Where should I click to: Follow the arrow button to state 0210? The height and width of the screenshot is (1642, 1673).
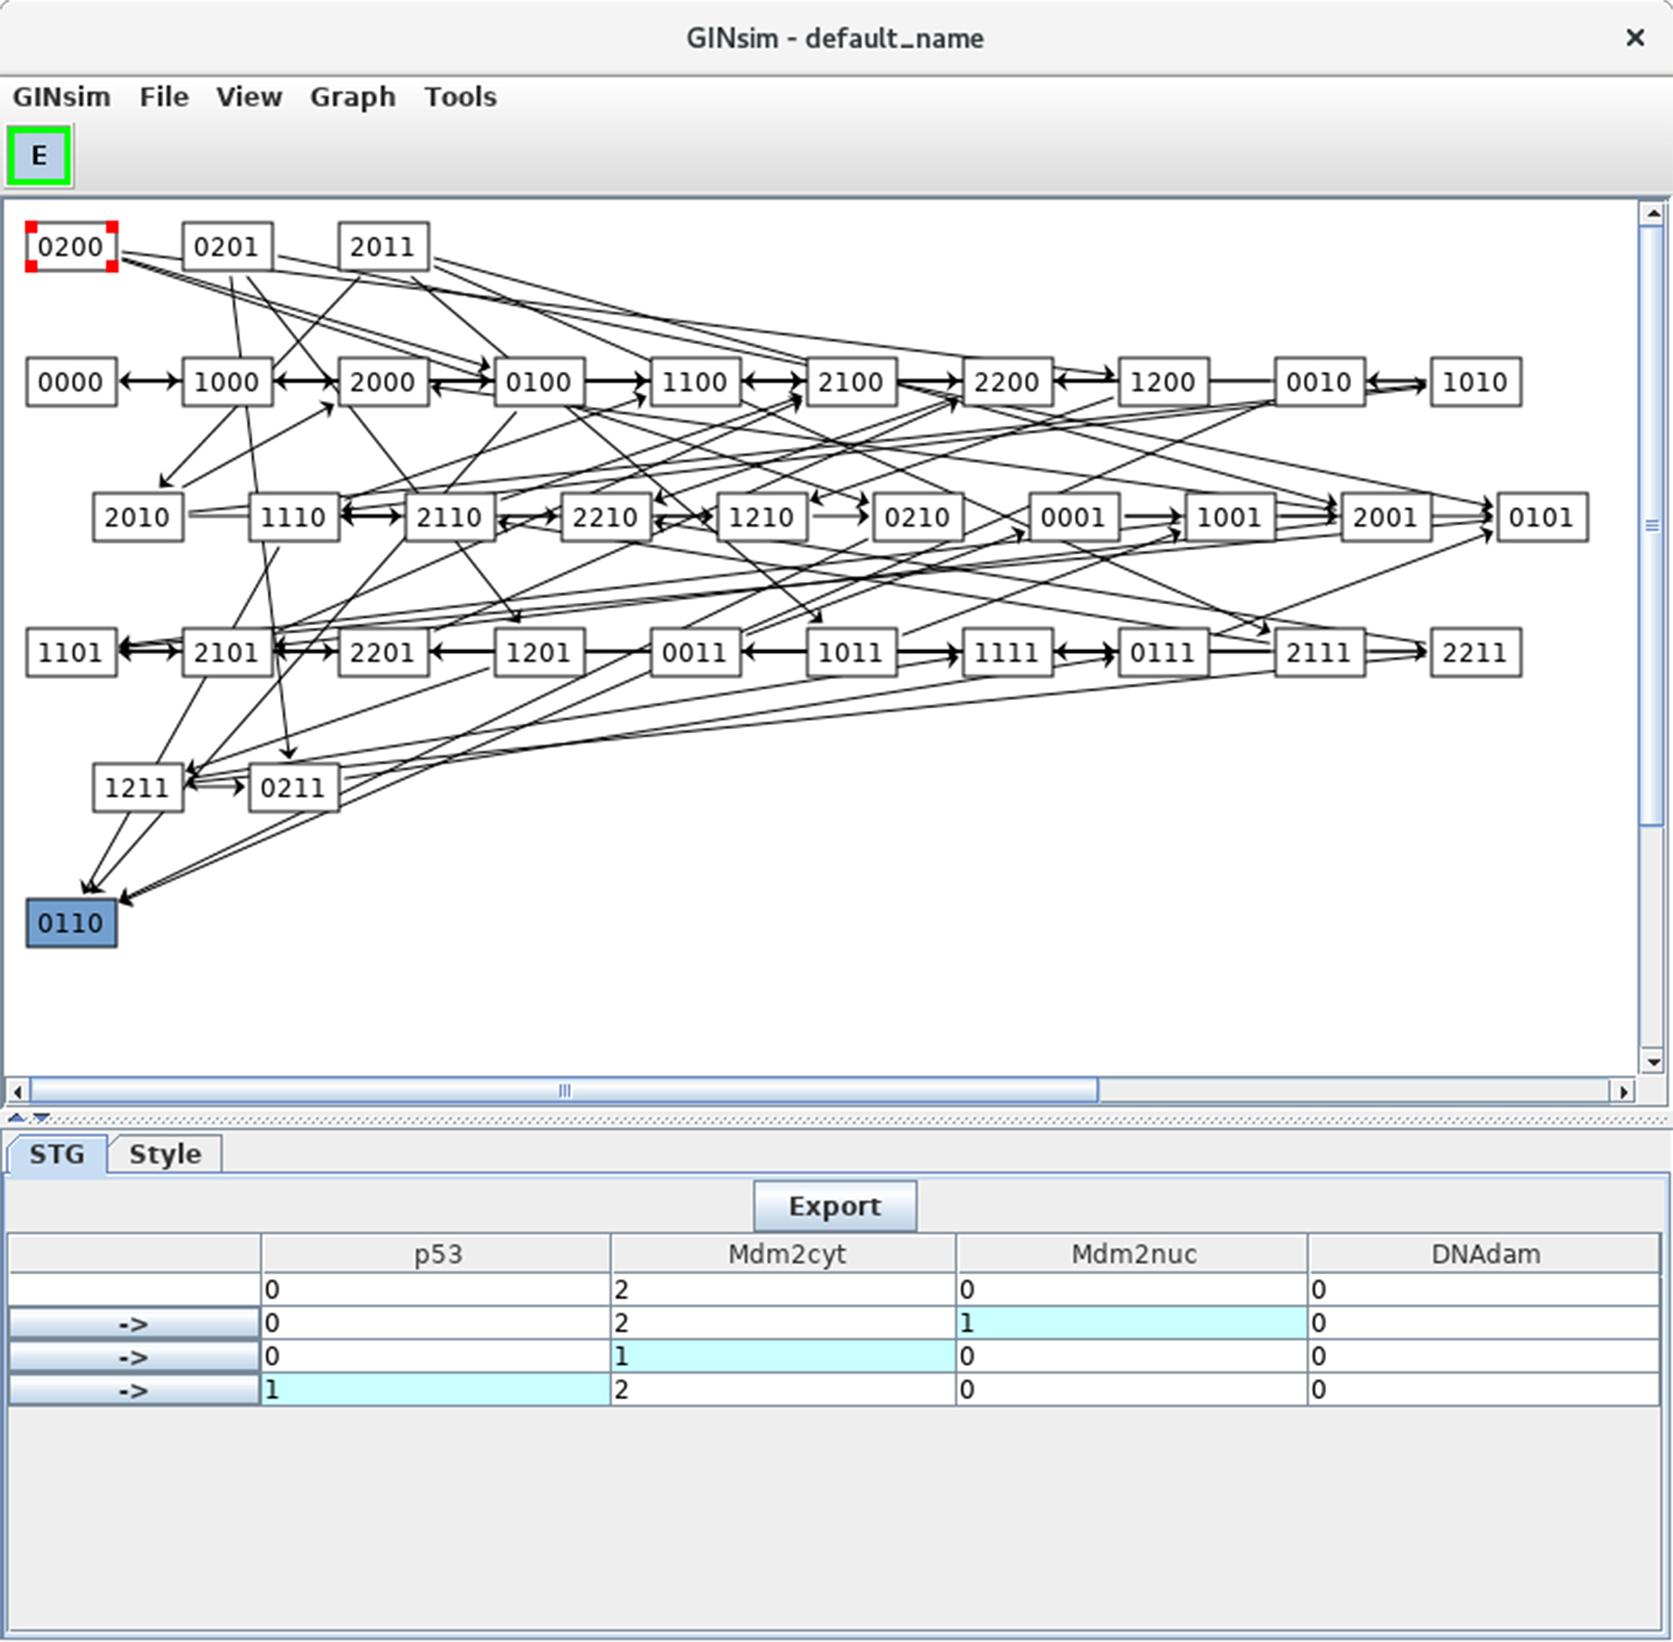click(133, 1324)
